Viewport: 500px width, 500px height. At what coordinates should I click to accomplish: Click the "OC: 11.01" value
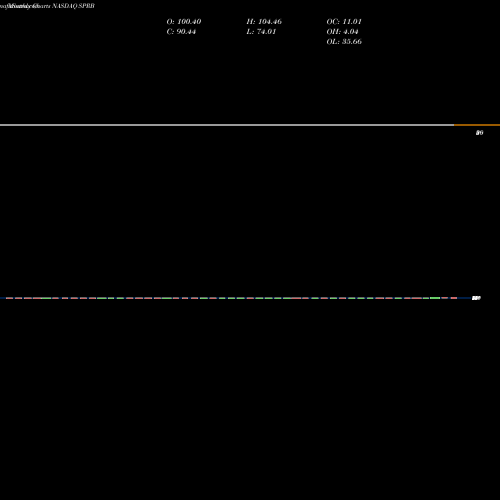click(x=344, y=22)
